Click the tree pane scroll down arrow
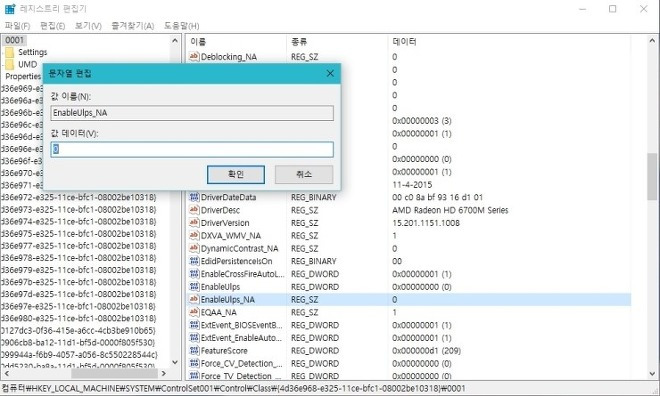Image resolution: width=660 pixels, height=396 pixels. (175, 362)
